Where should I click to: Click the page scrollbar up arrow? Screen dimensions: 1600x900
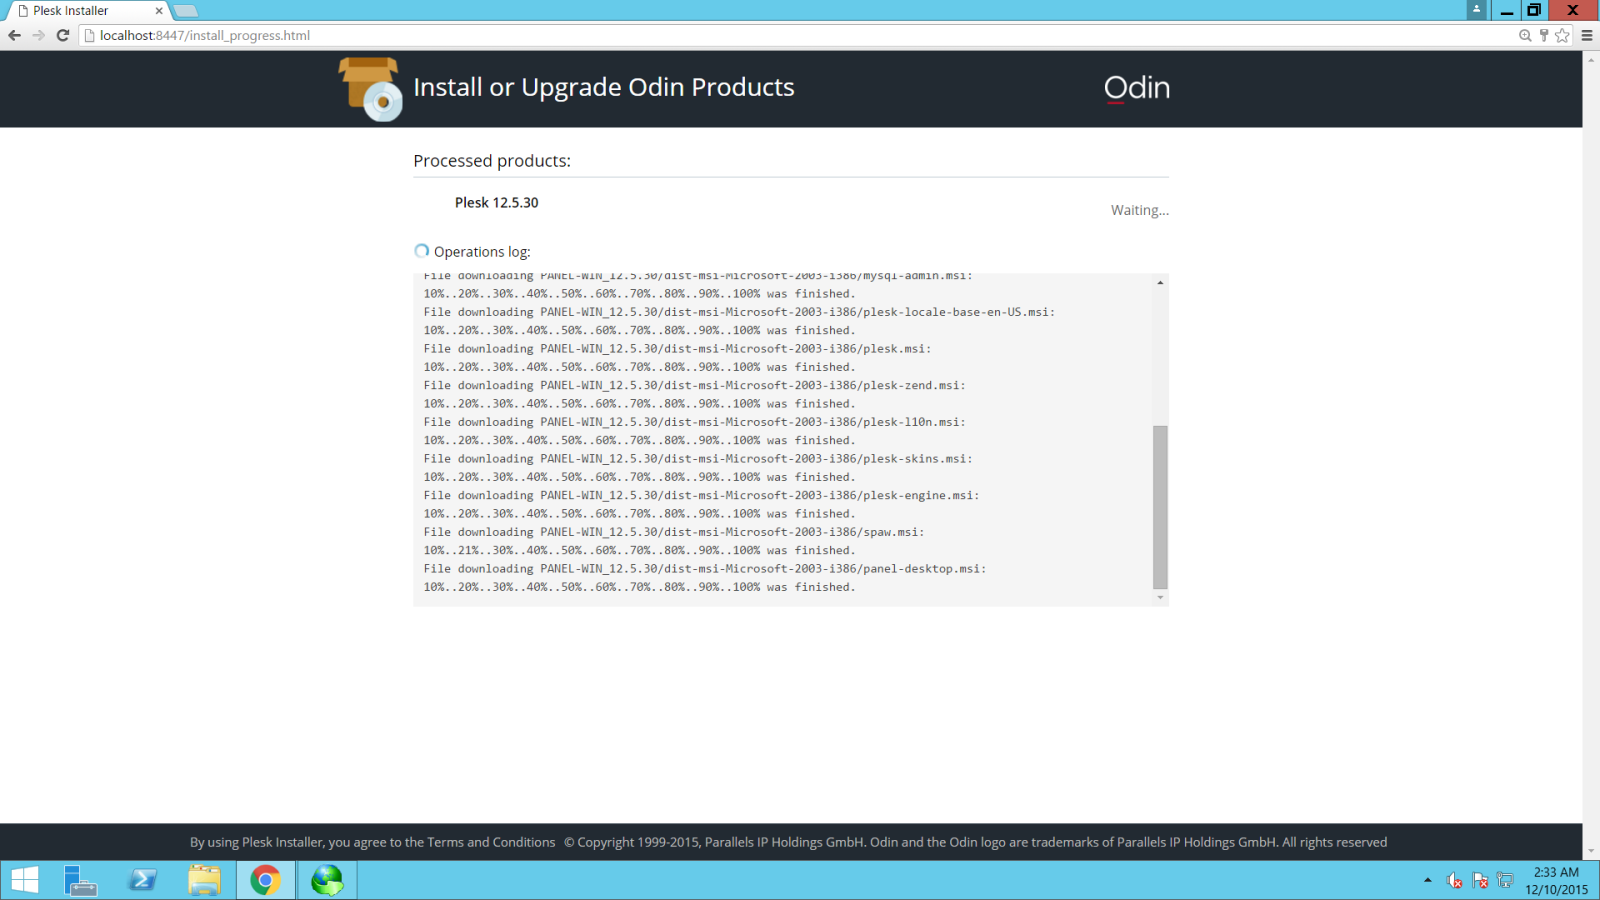tap(1591, 59)
